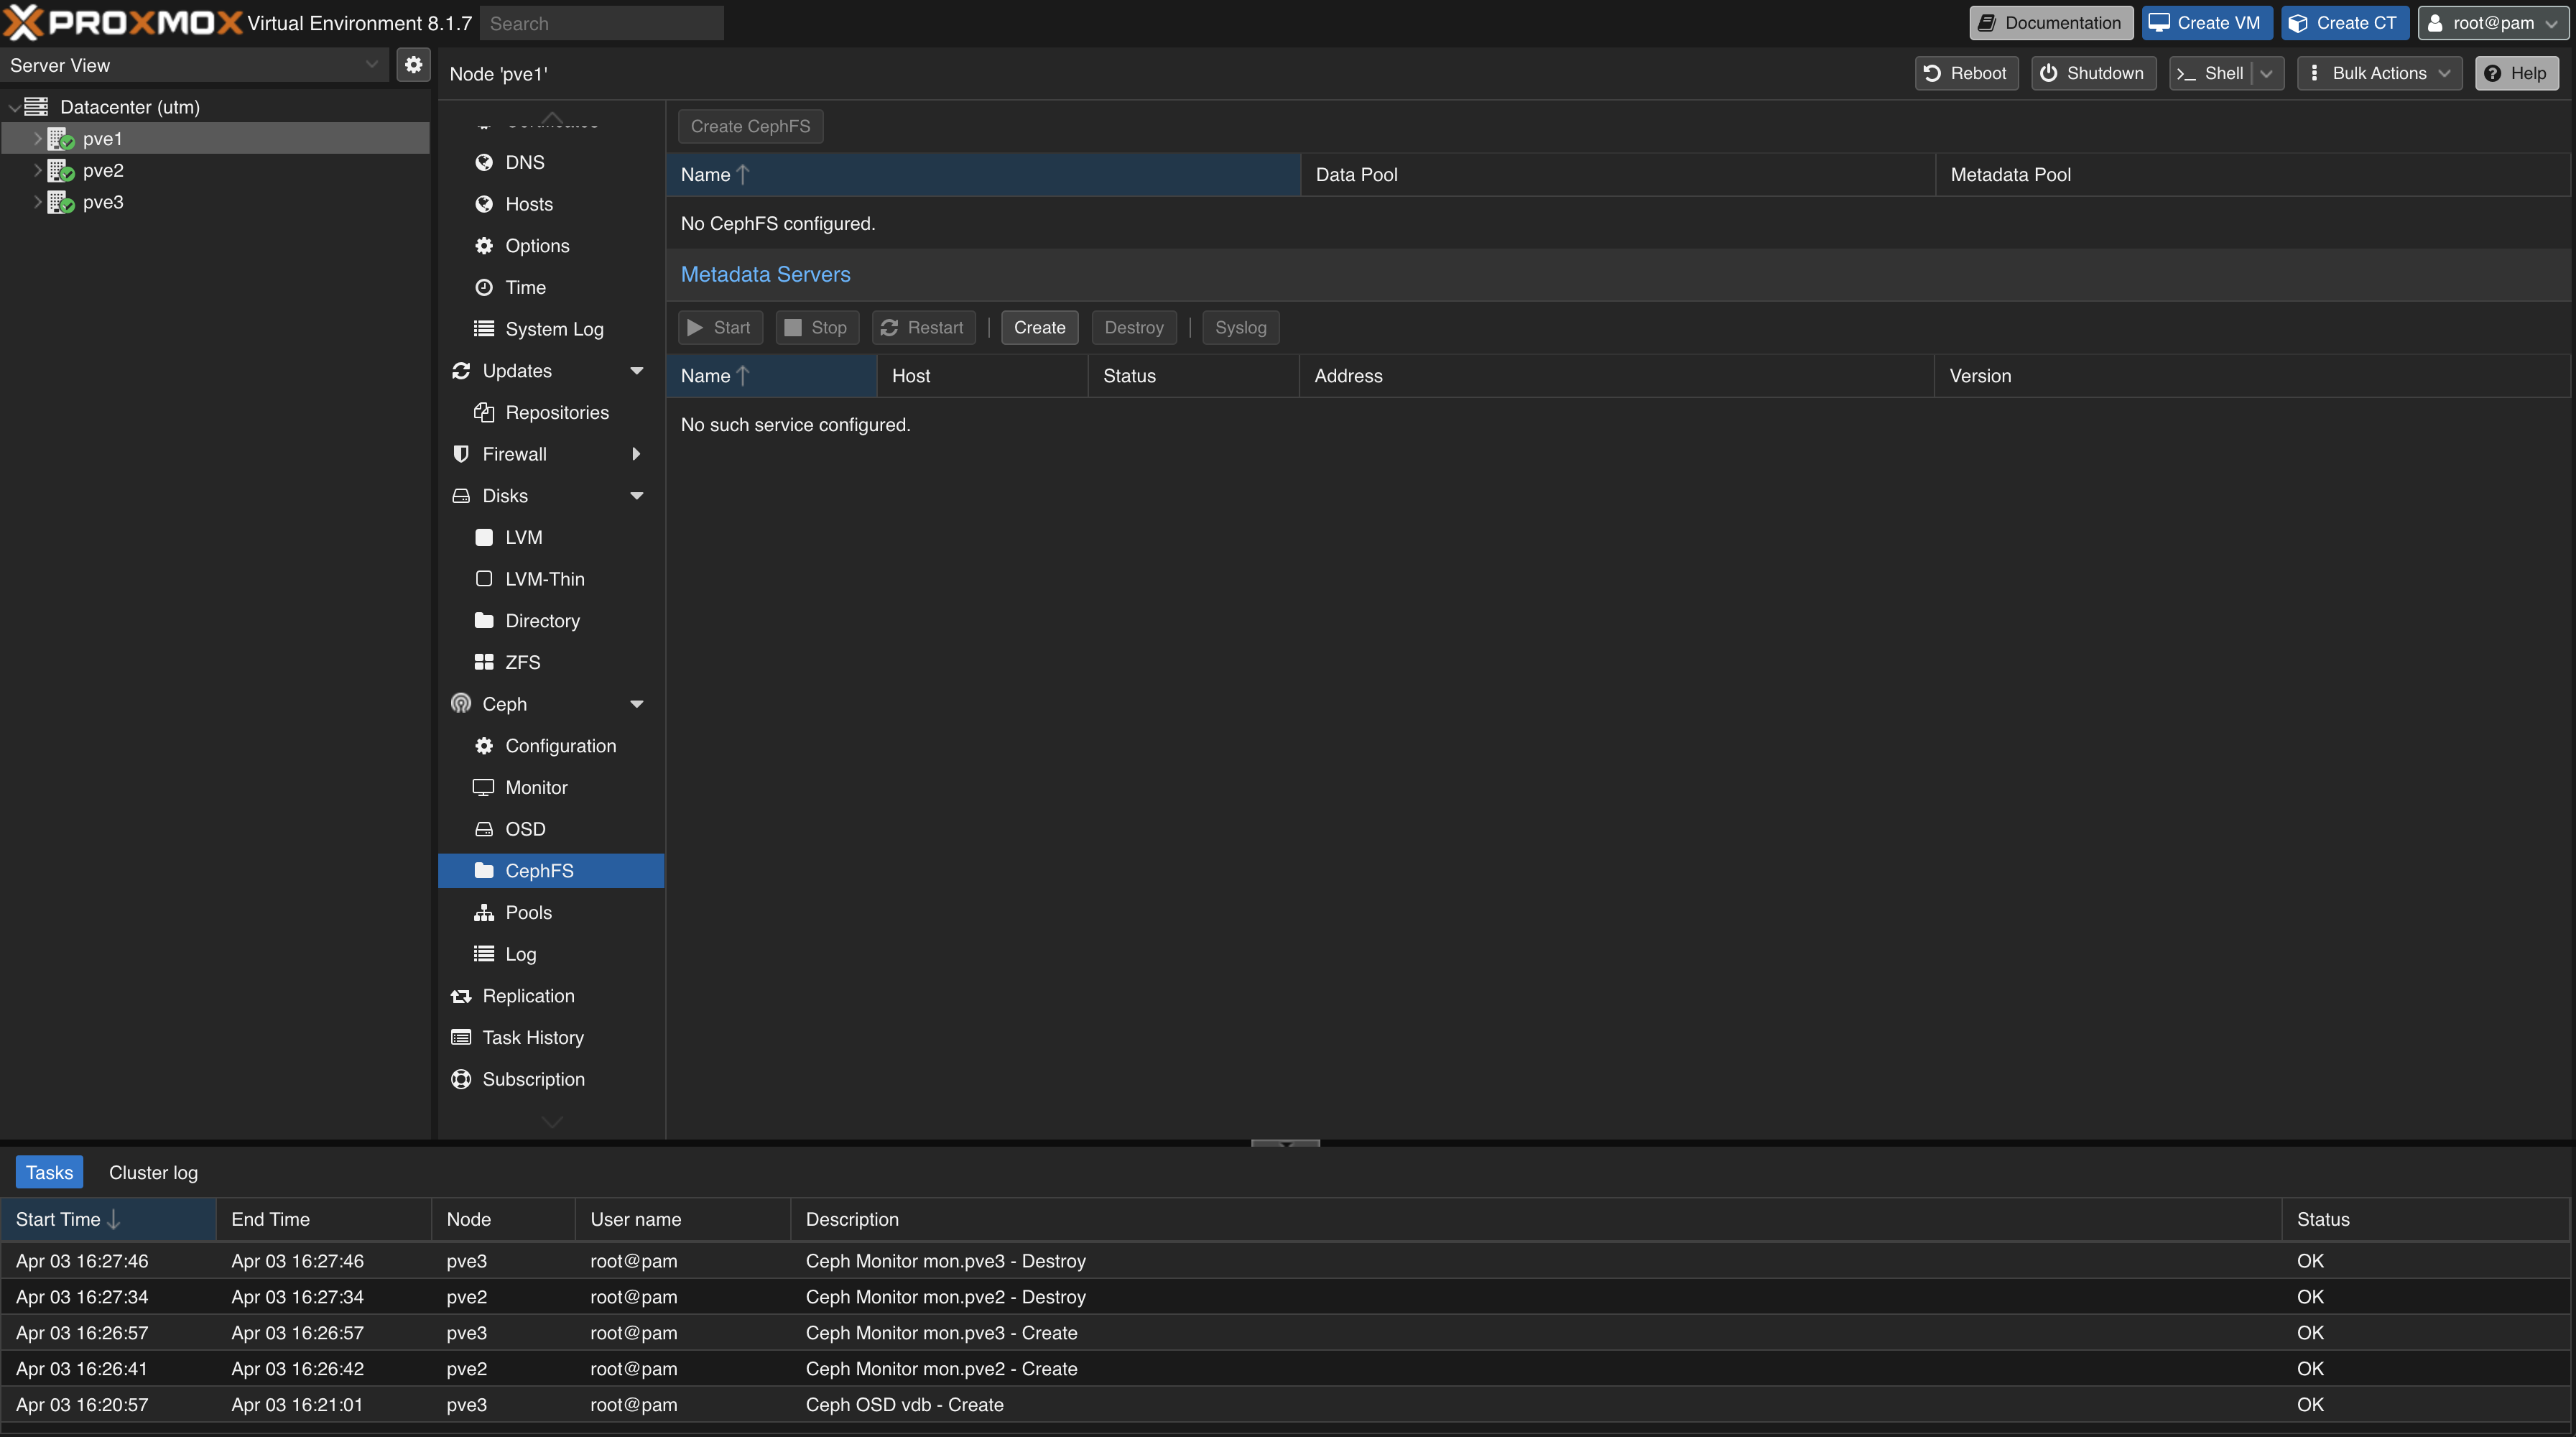This screenshot has width=2576, height=1437.
Task: Expand the pve2 node tree
Action: pyautogui.click(x=37, y=170)
